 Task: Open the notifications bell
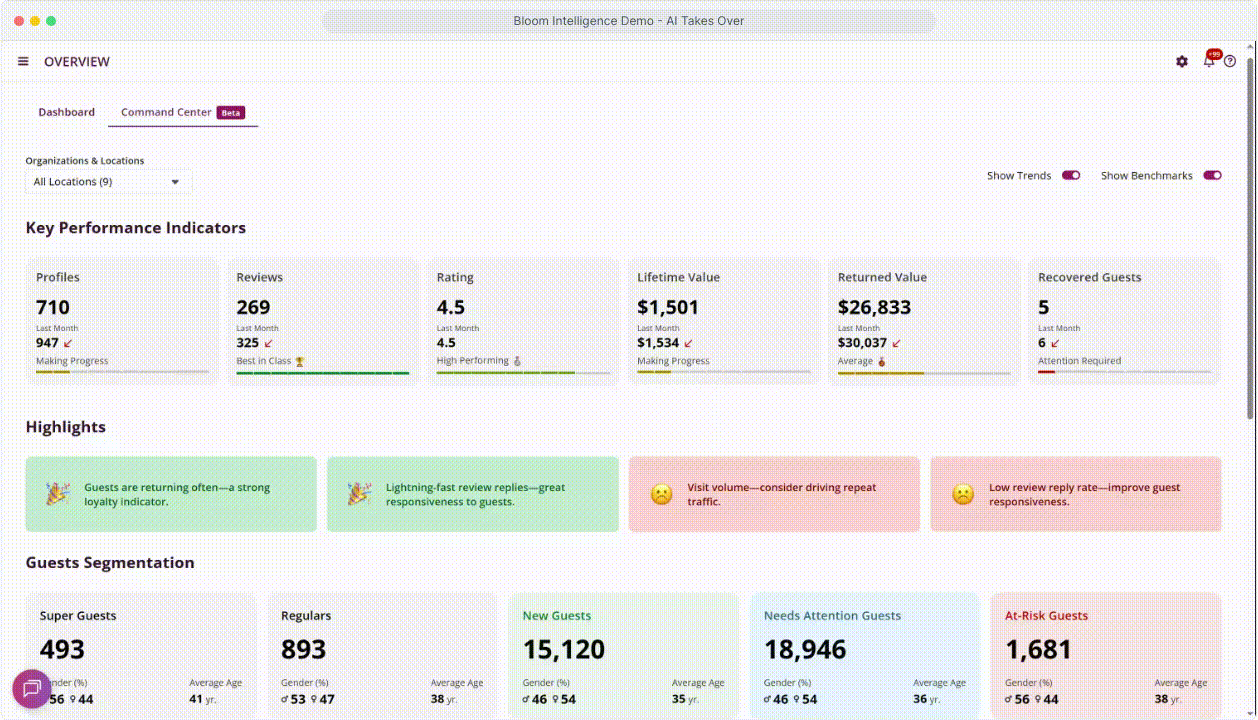coord(1208,61)
